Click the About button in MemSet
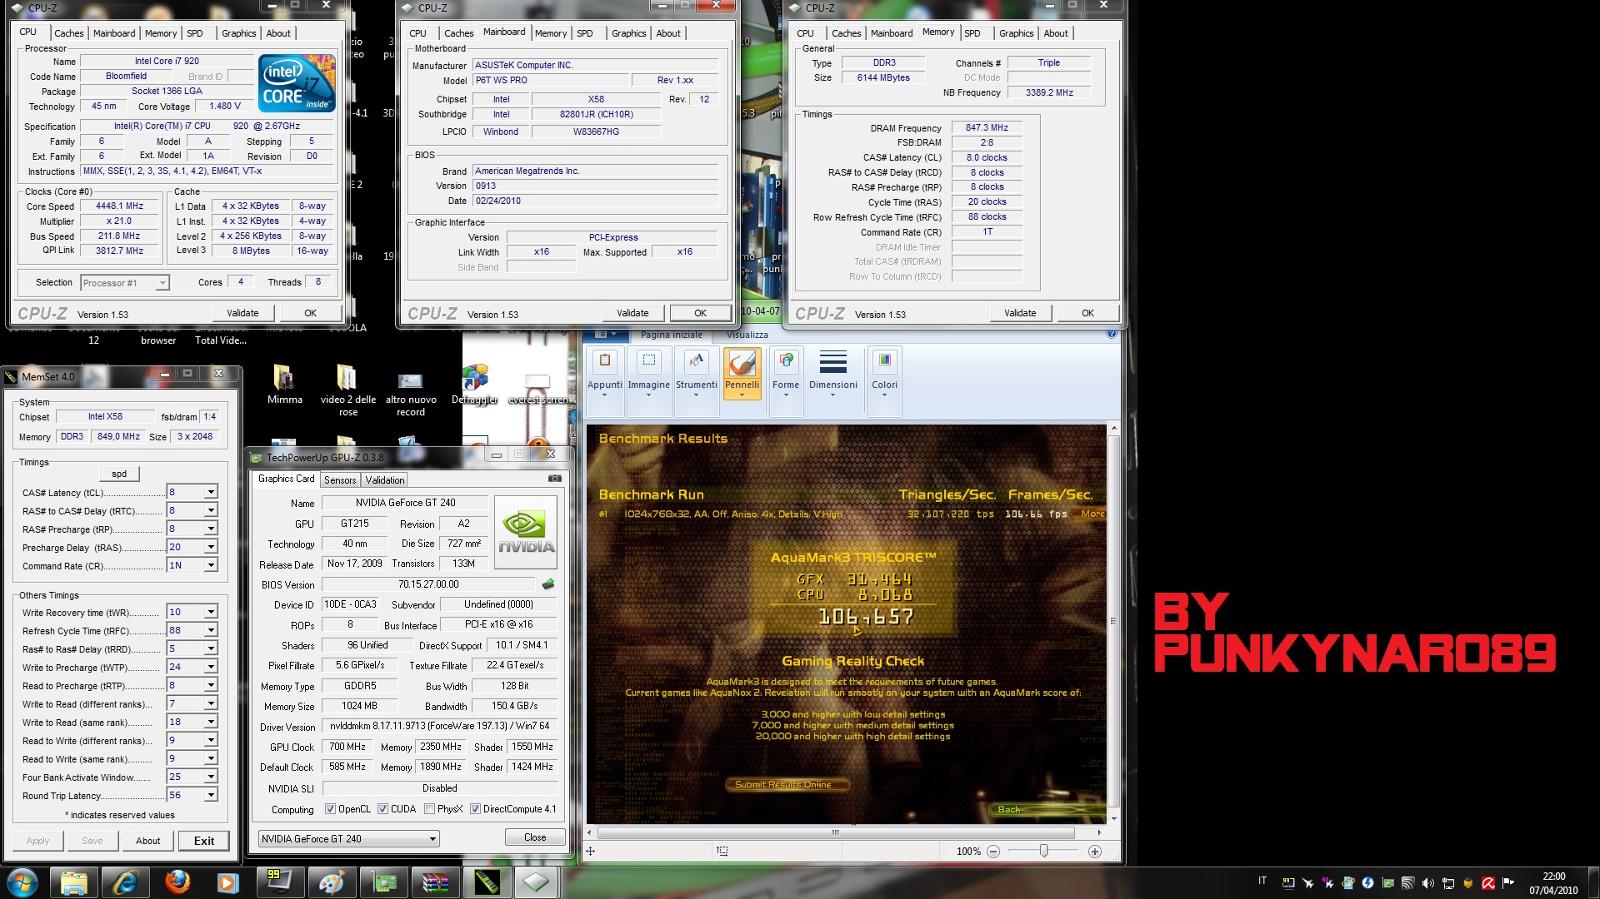The image size is (1600, 899). click(x=148, y=841)
